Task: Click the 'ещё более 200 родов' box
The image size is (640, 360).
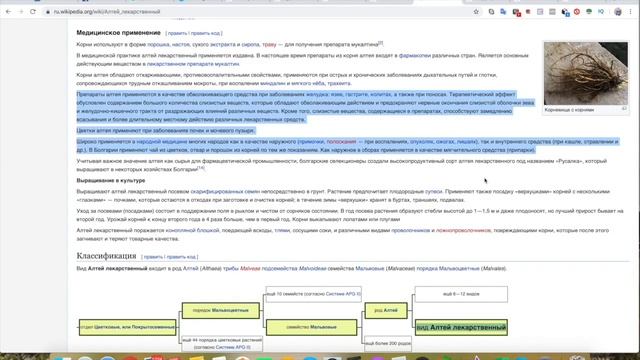Action: point(388,344)
